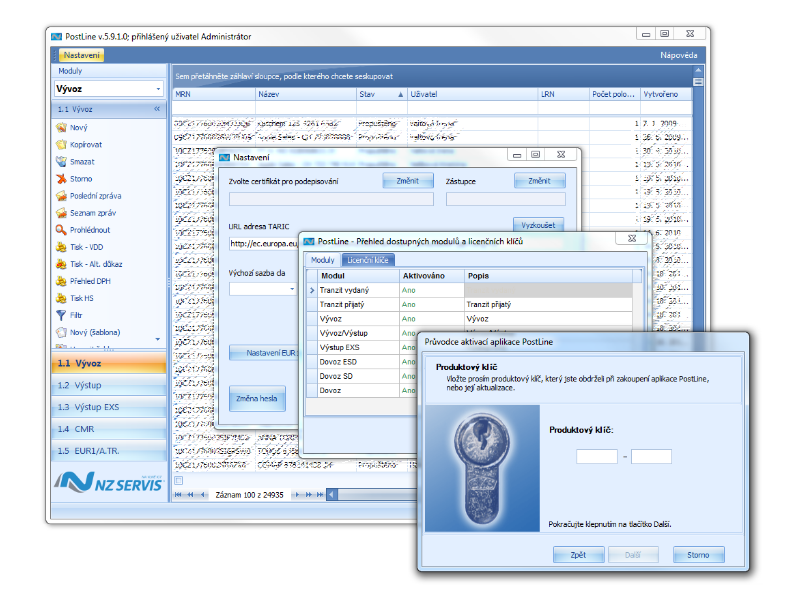Click Storno in the activation wizard
Viewport: 800px width, 600px height.
tap(698, 555)
